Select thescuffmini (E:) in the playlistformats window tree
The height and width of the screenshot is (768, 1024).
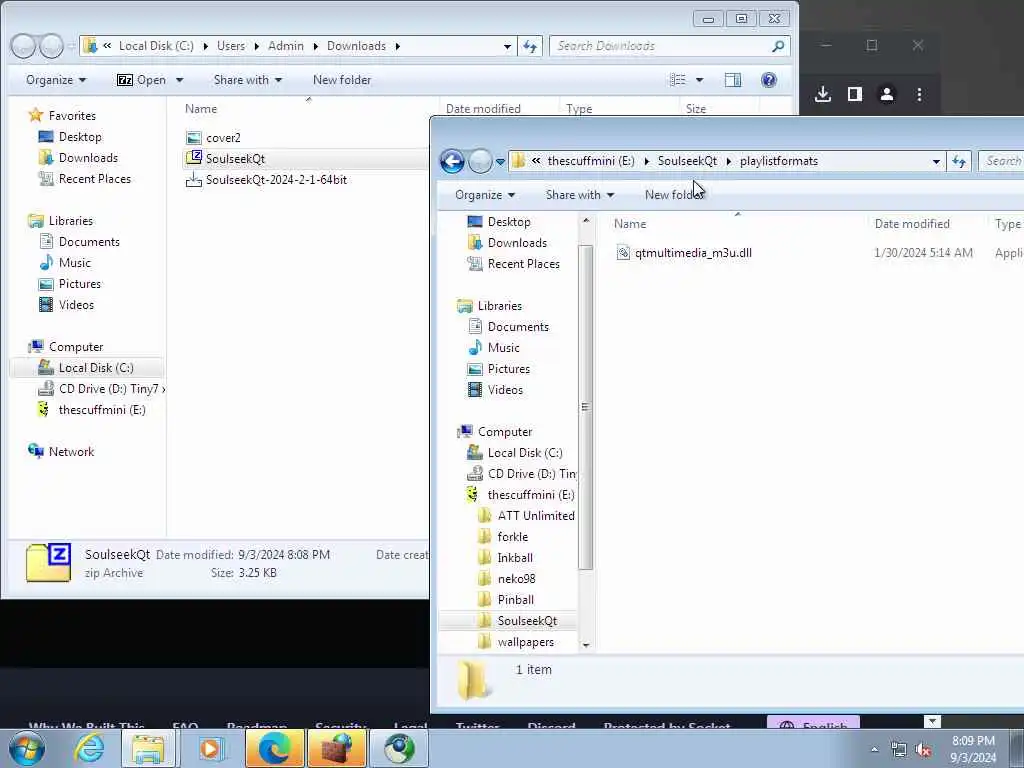pos(530,495)
